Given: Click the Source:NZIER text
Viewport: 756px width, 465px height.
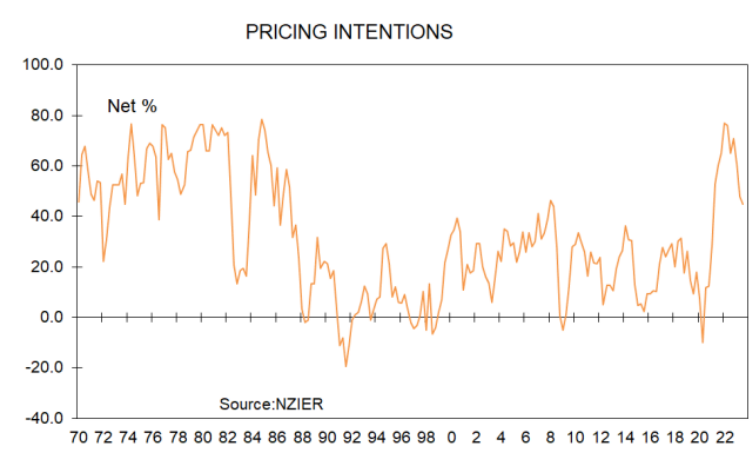Looking at the screenshot, I should pos(272,403).
